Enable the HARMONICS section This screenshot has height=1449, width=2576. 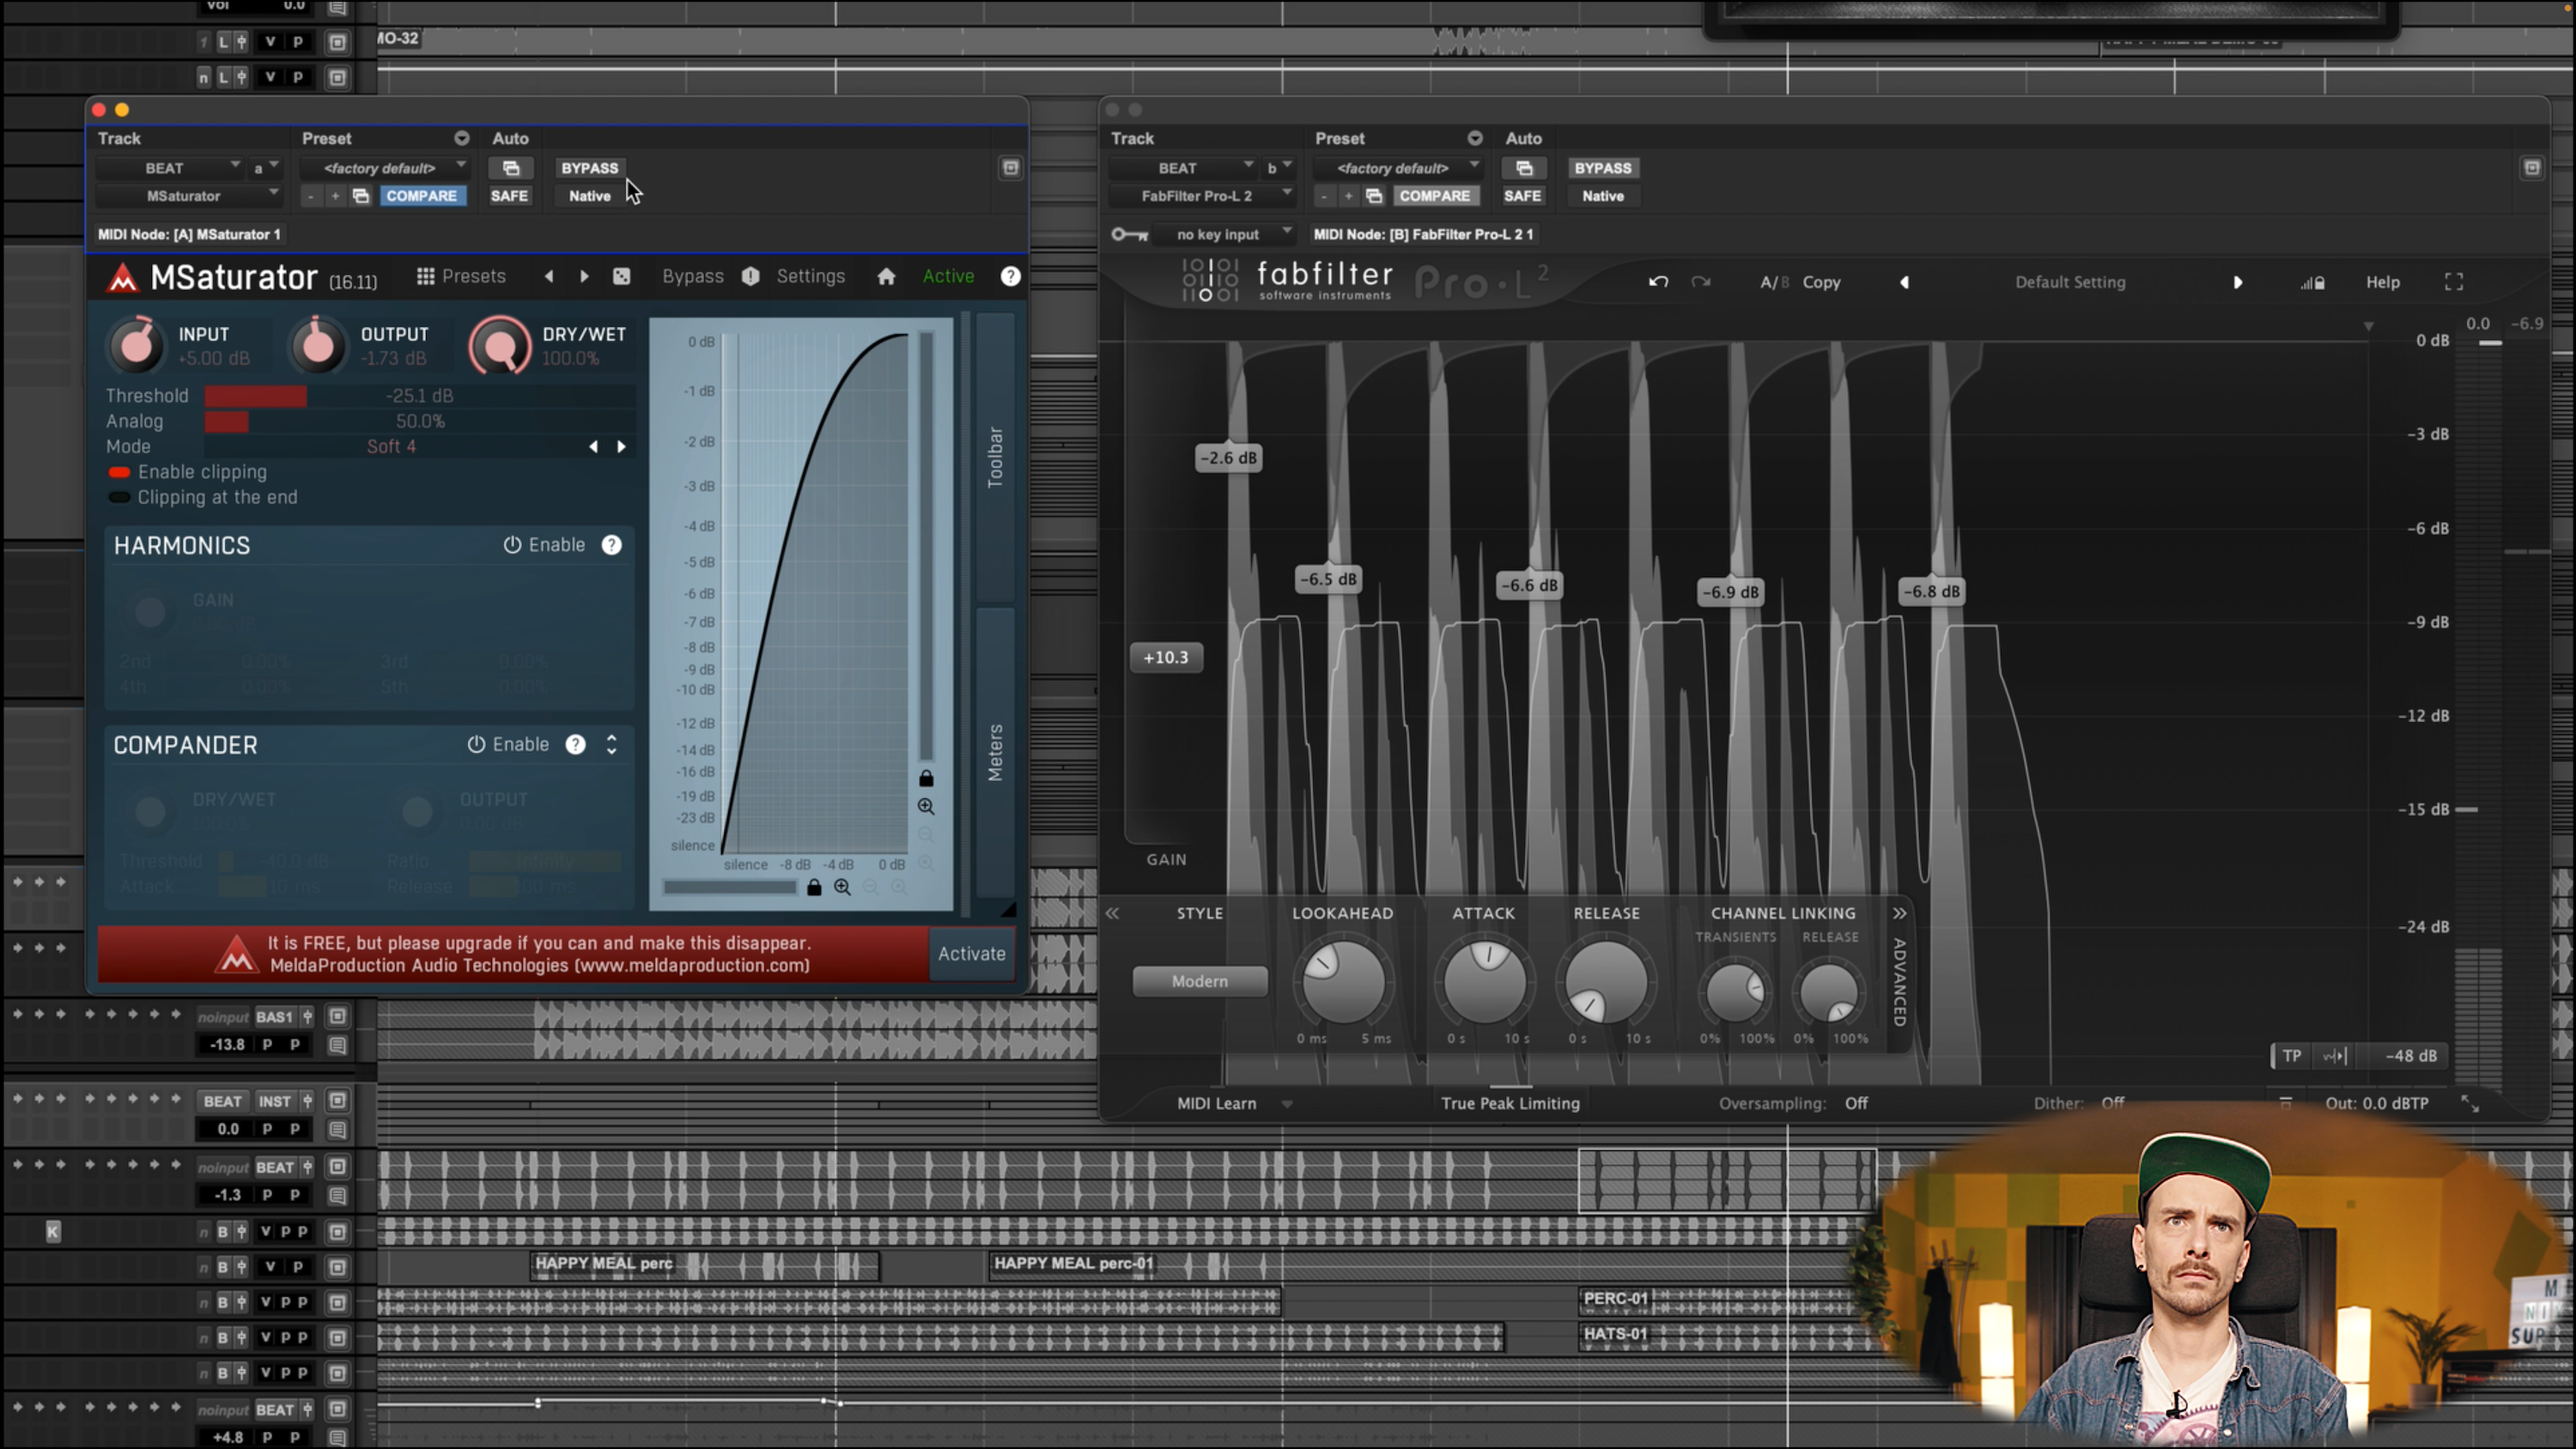tap(544, 545)
